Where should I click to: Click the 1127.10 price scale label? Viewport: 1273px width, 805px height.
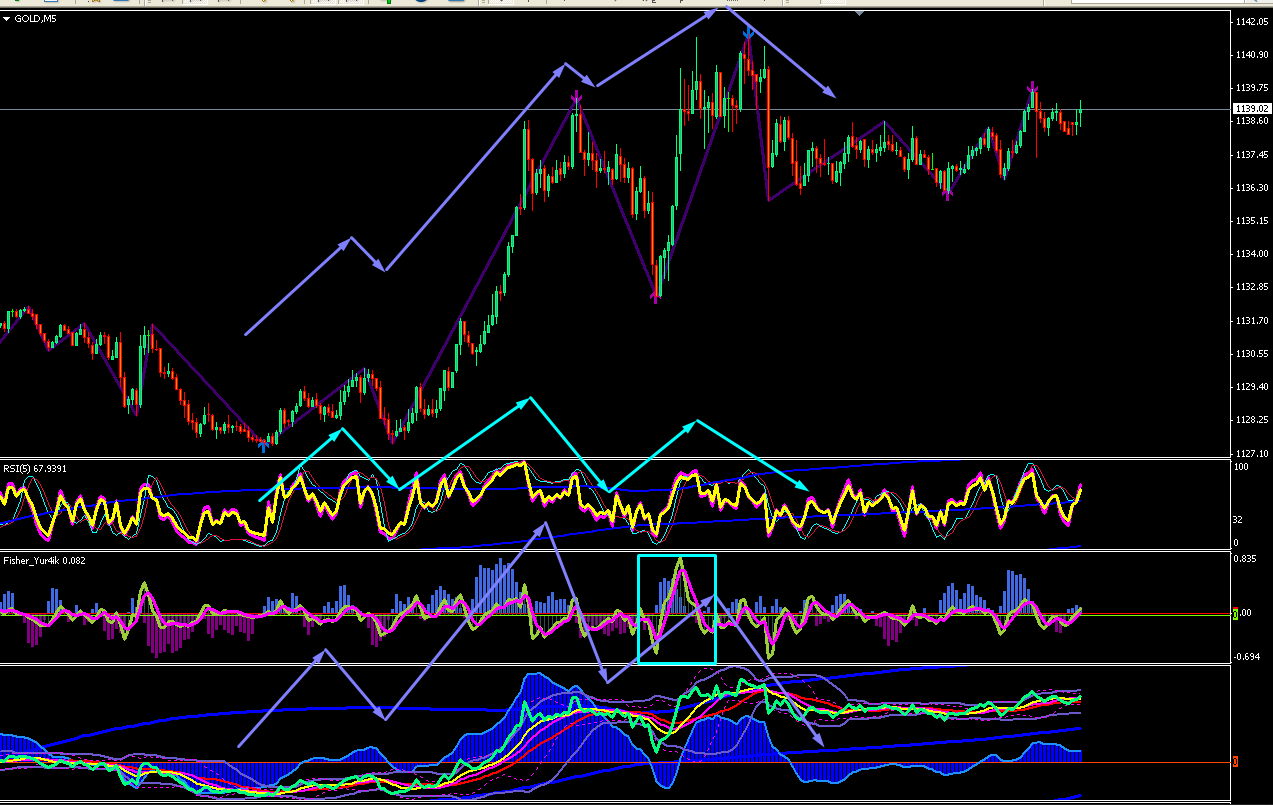(1251, 452)
